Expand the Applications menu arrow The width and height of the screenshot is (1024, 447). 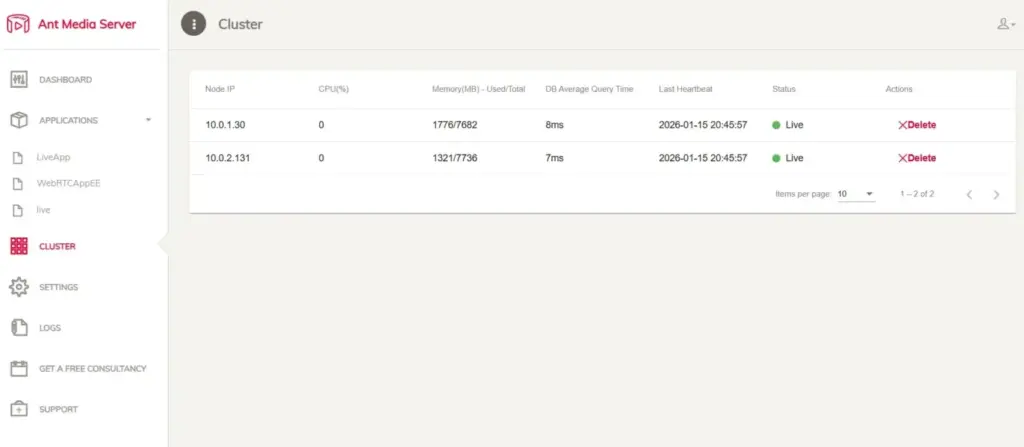(x=148, y=120)
